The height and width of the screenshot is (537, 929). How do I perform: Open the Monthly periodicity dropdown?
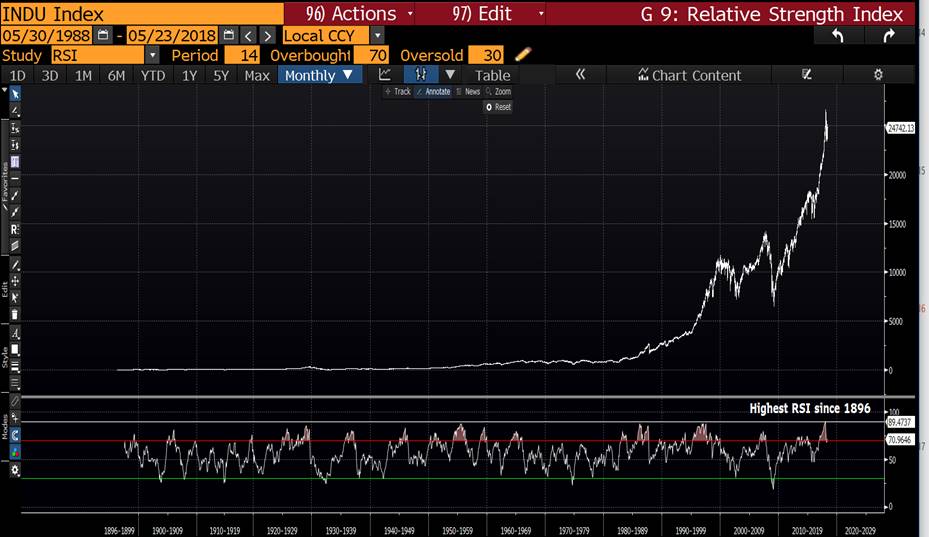[x=319, y=75]
